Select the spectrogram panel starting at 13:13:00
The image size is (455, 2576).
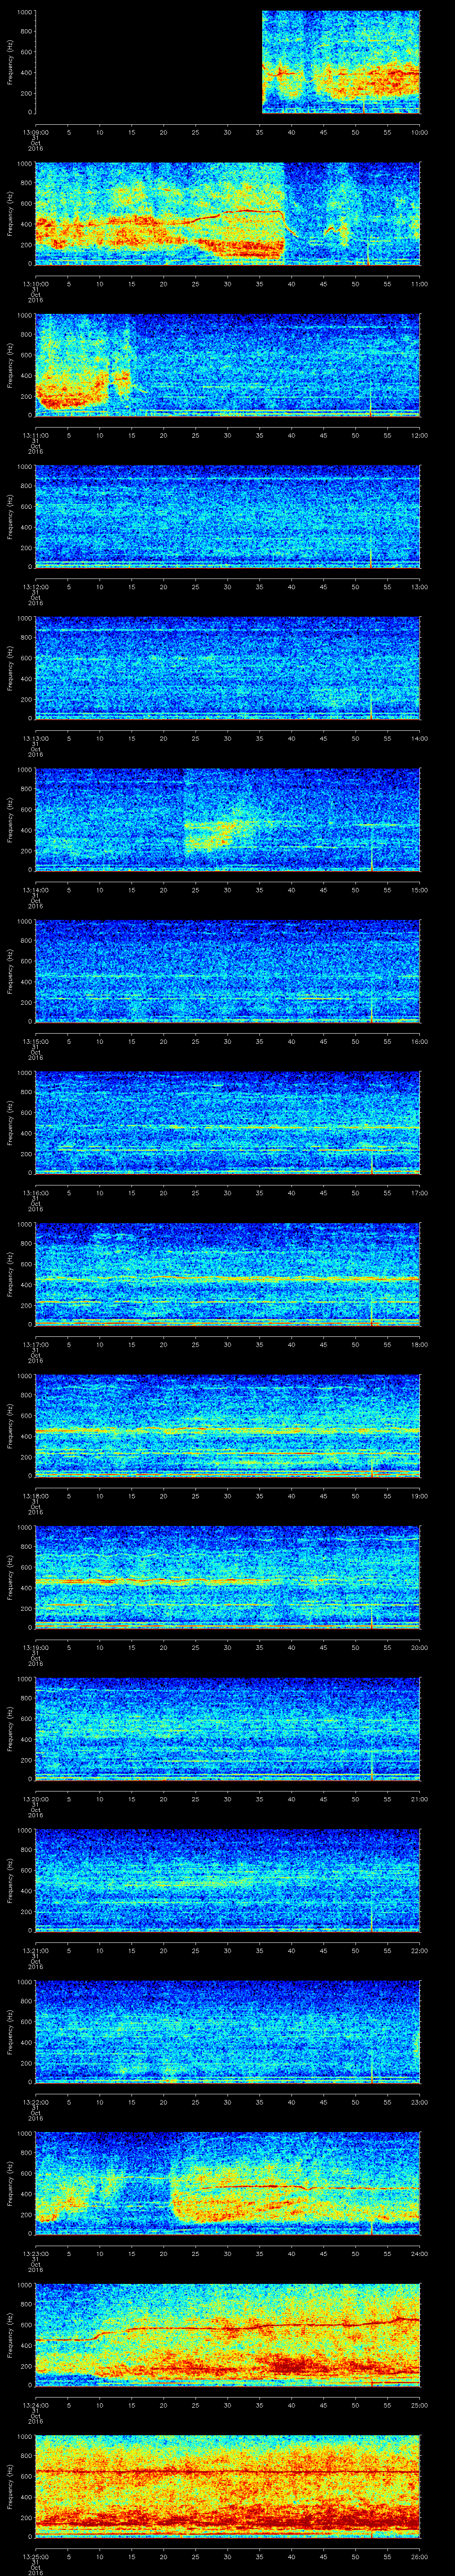point(228,668)
